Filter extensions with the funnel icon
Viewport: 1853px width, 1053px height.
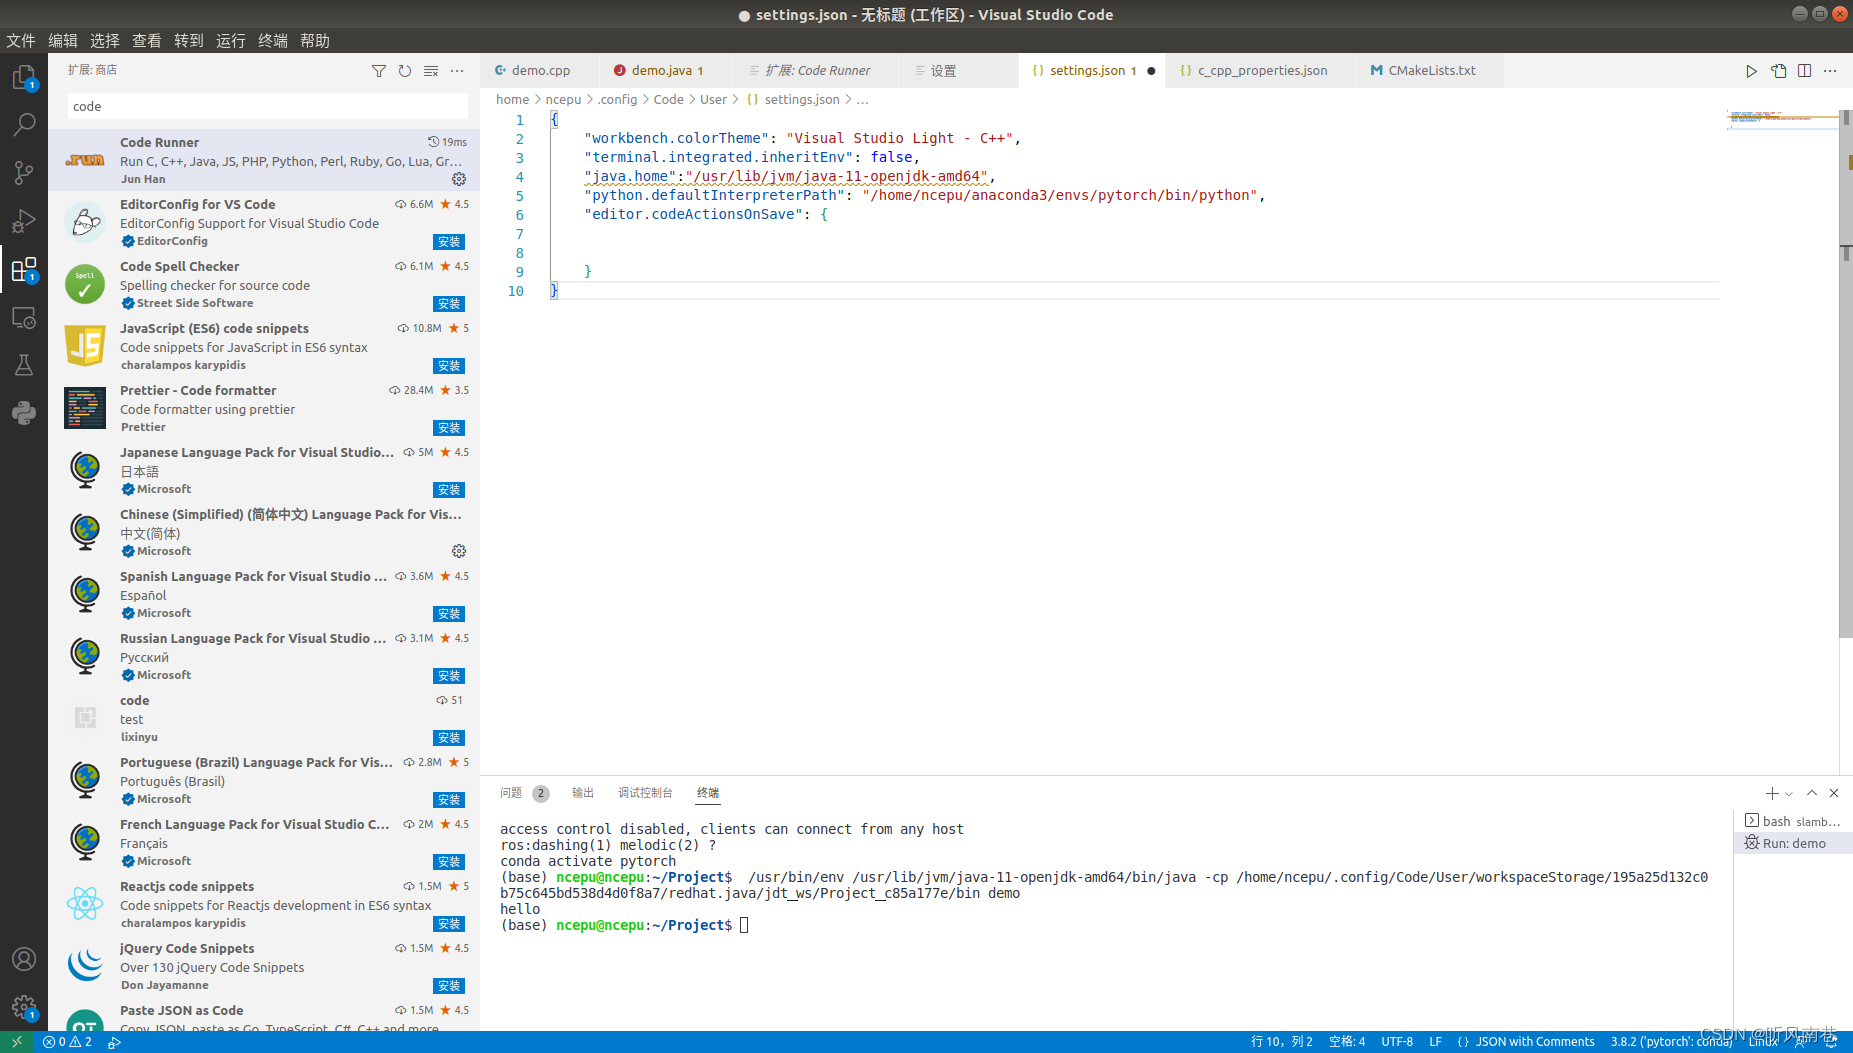379,71
